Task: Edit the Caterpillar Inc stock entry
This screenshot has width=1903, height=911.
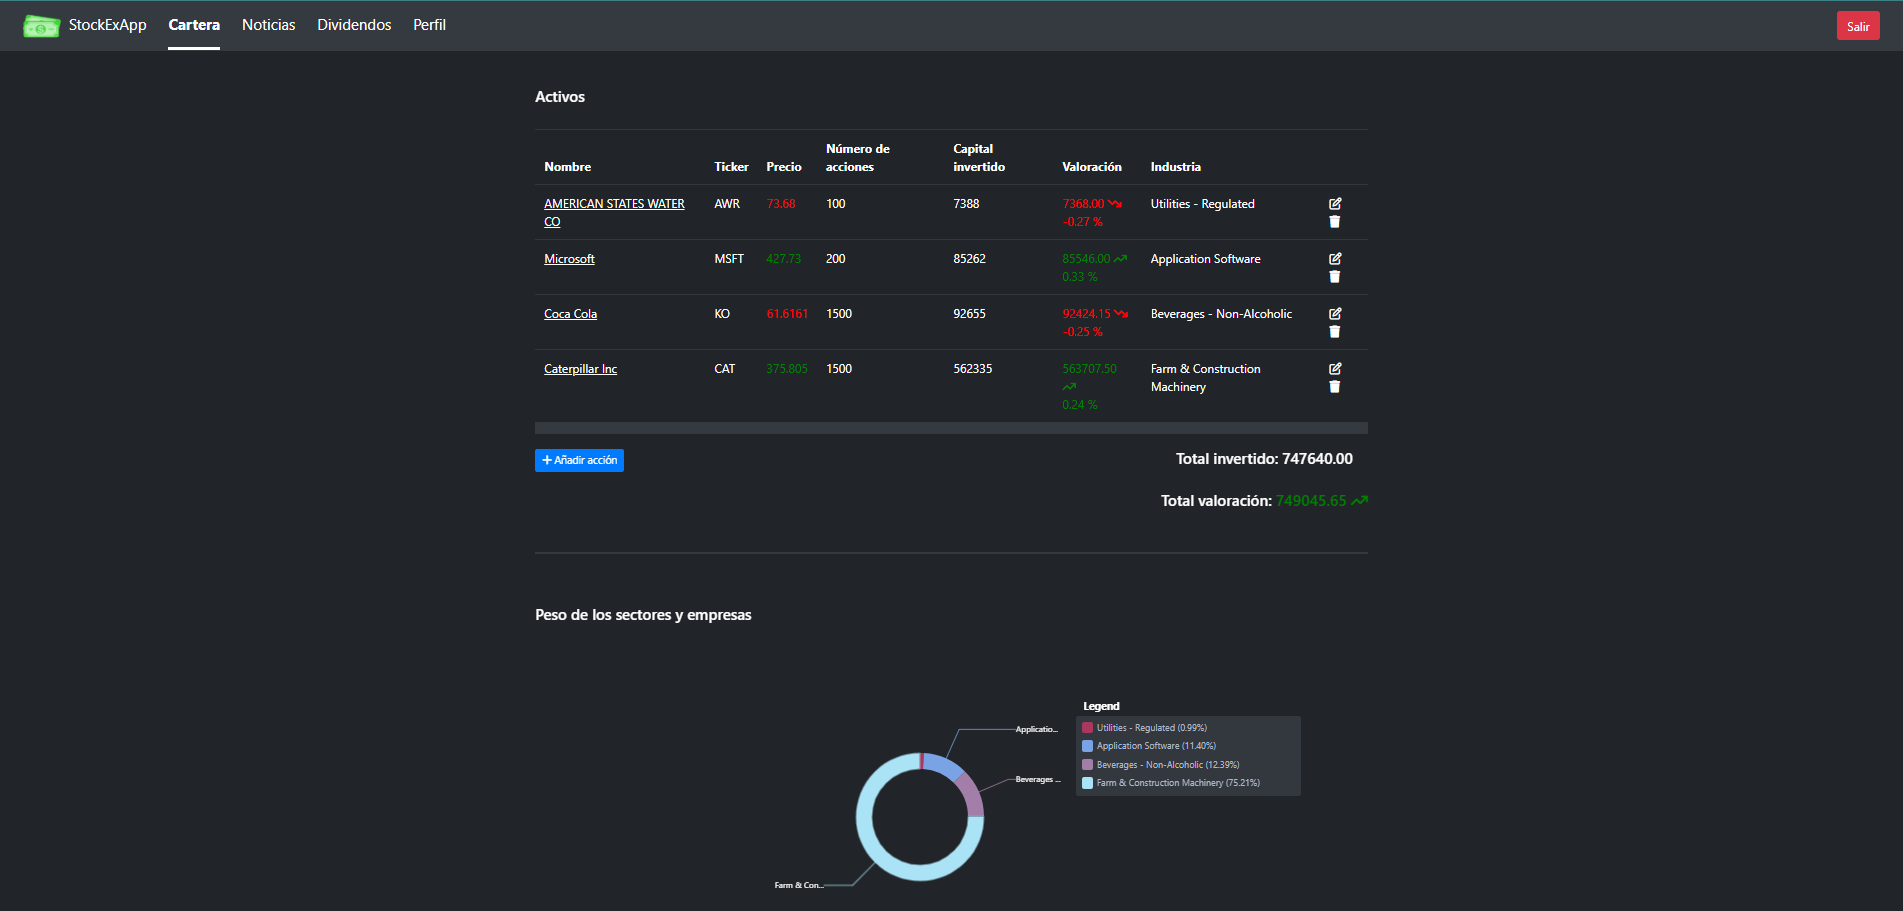Action: [x=1335, y=369]
